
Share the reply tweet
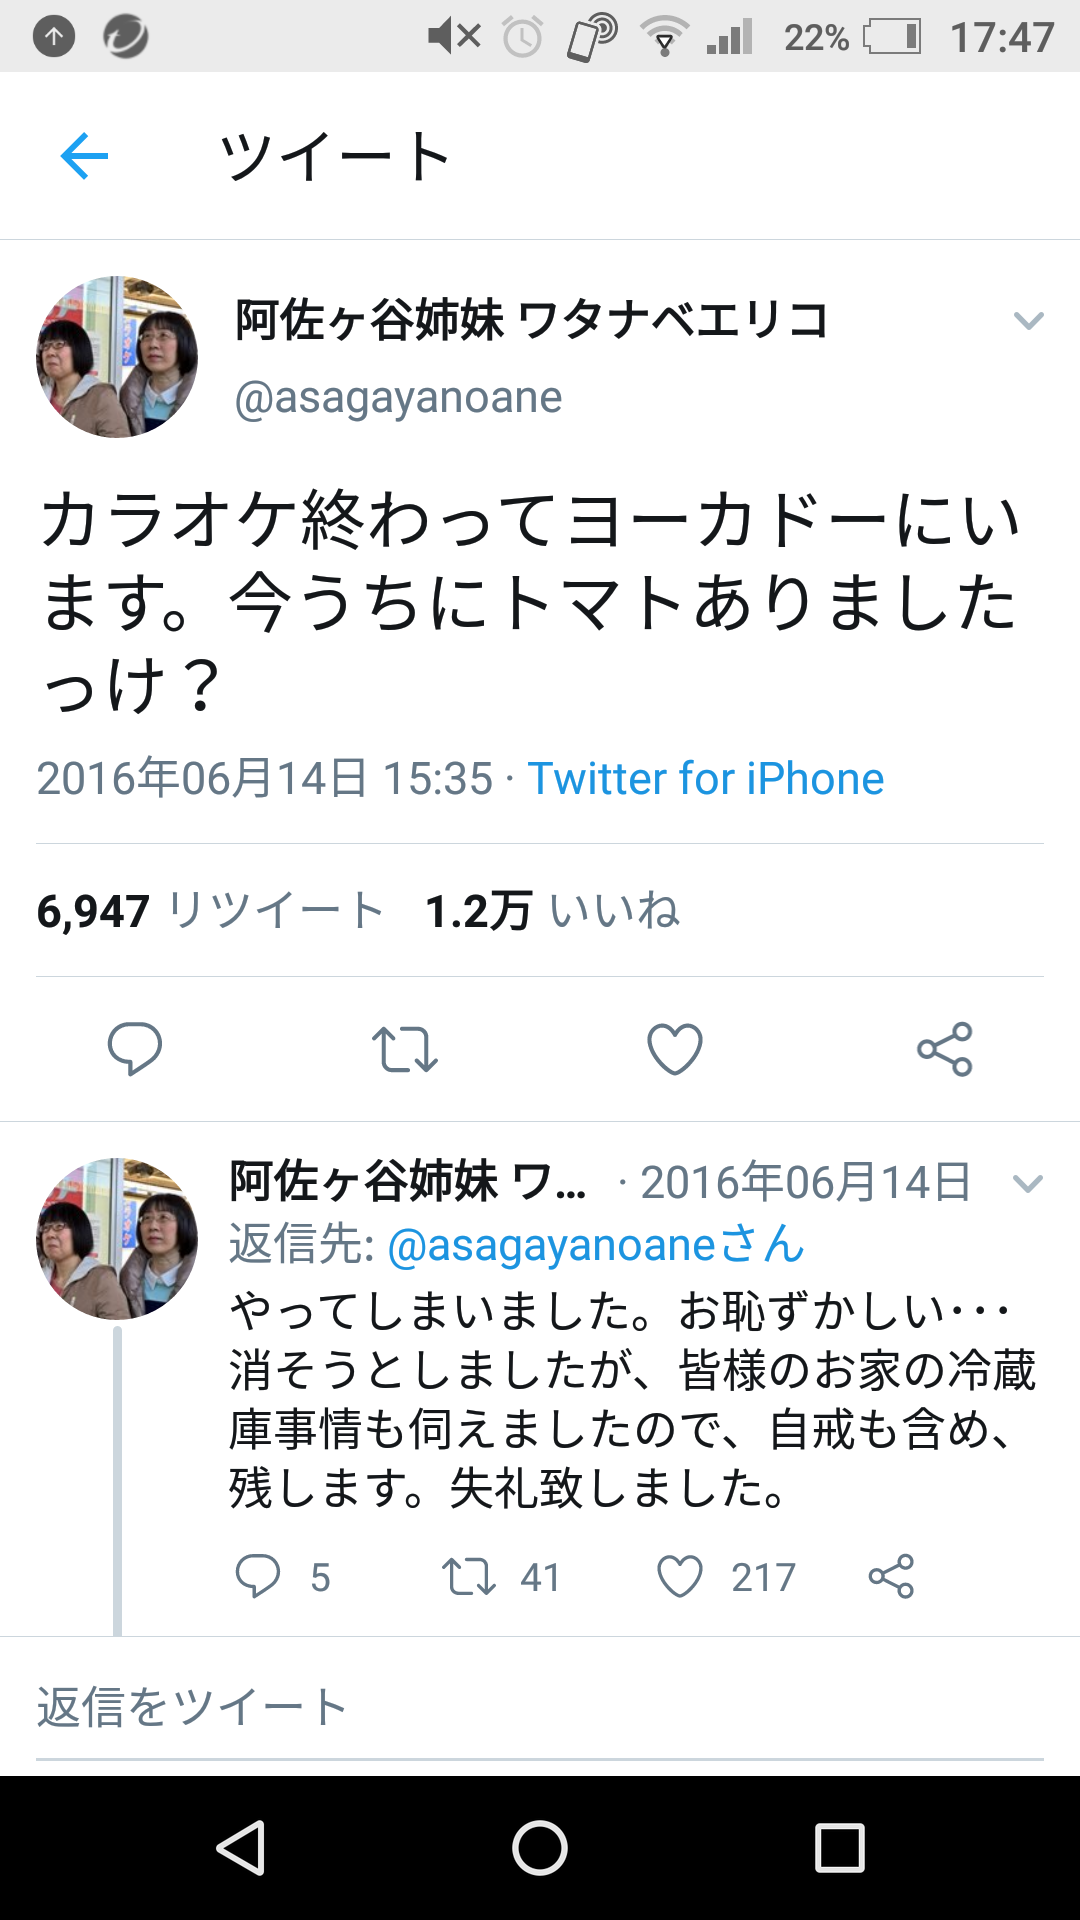pos(891,1577)
